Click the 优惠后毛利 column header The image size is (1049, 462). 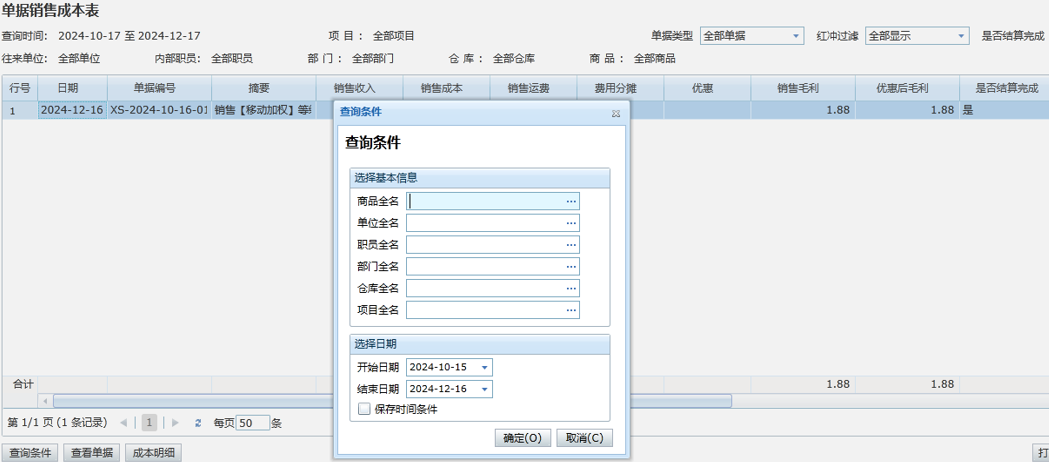click(902, 88)
